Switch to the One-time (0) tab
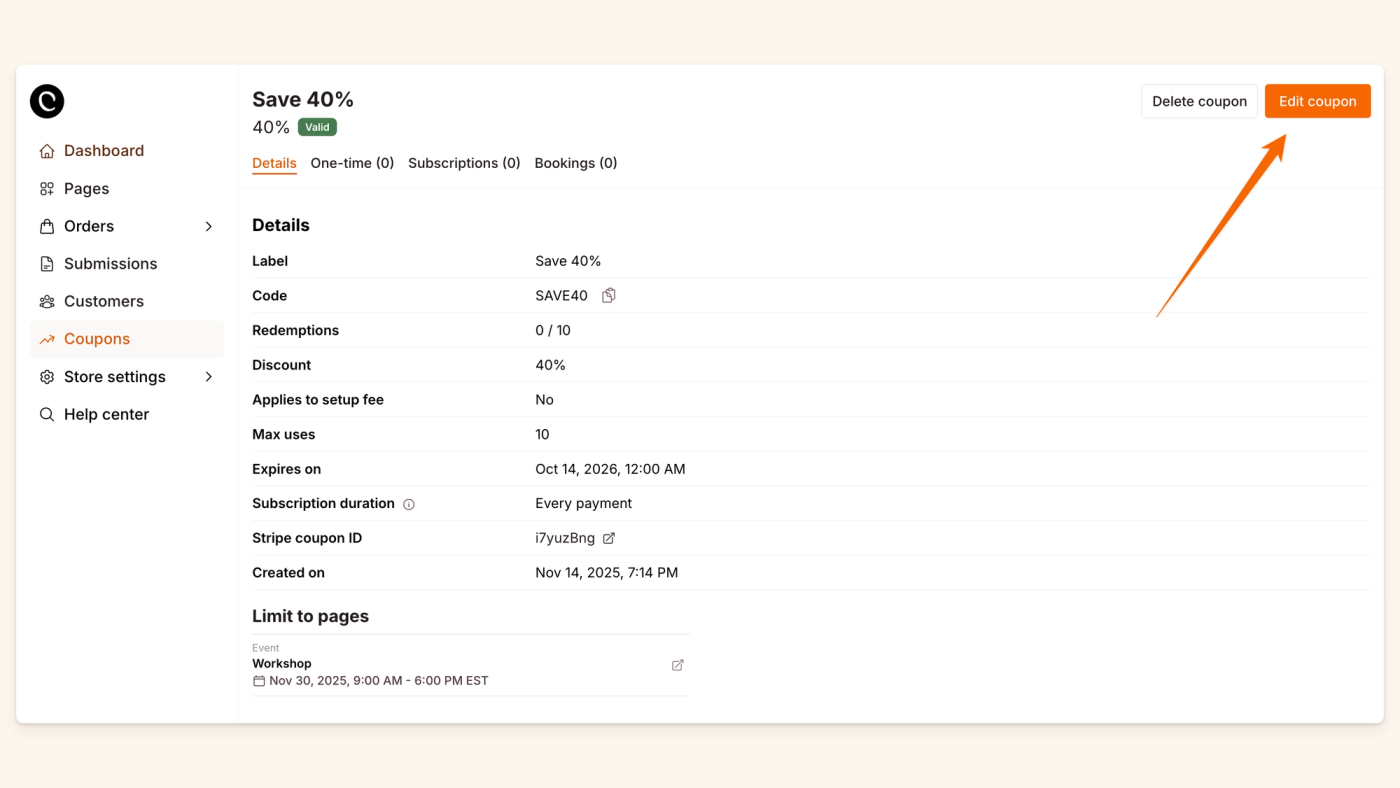 click(352, 163)
